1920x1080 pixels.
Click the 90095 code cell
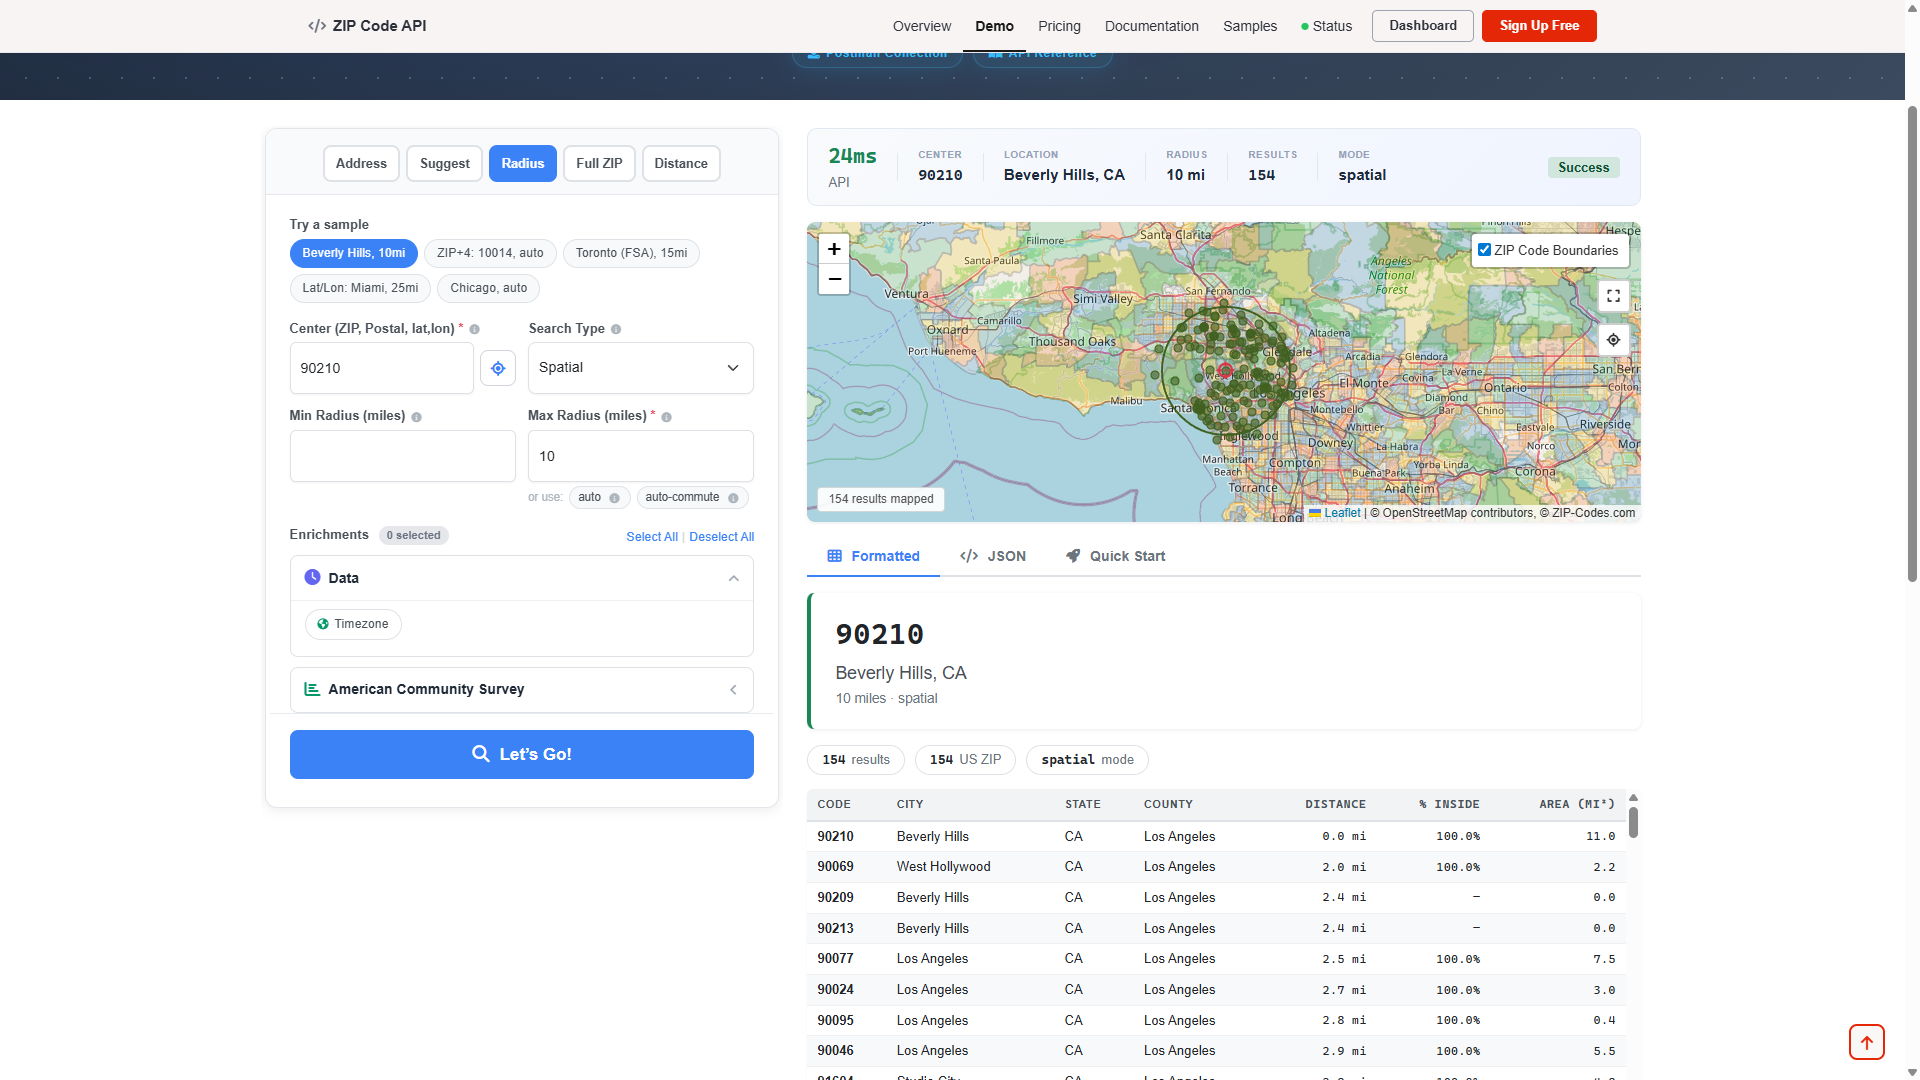tap(835, 1021)
